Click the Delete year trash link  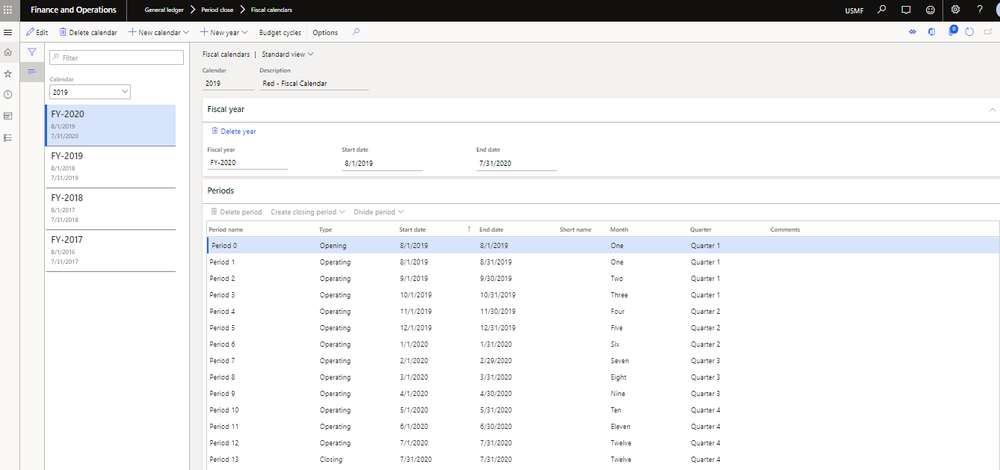[x=233, y=131]
